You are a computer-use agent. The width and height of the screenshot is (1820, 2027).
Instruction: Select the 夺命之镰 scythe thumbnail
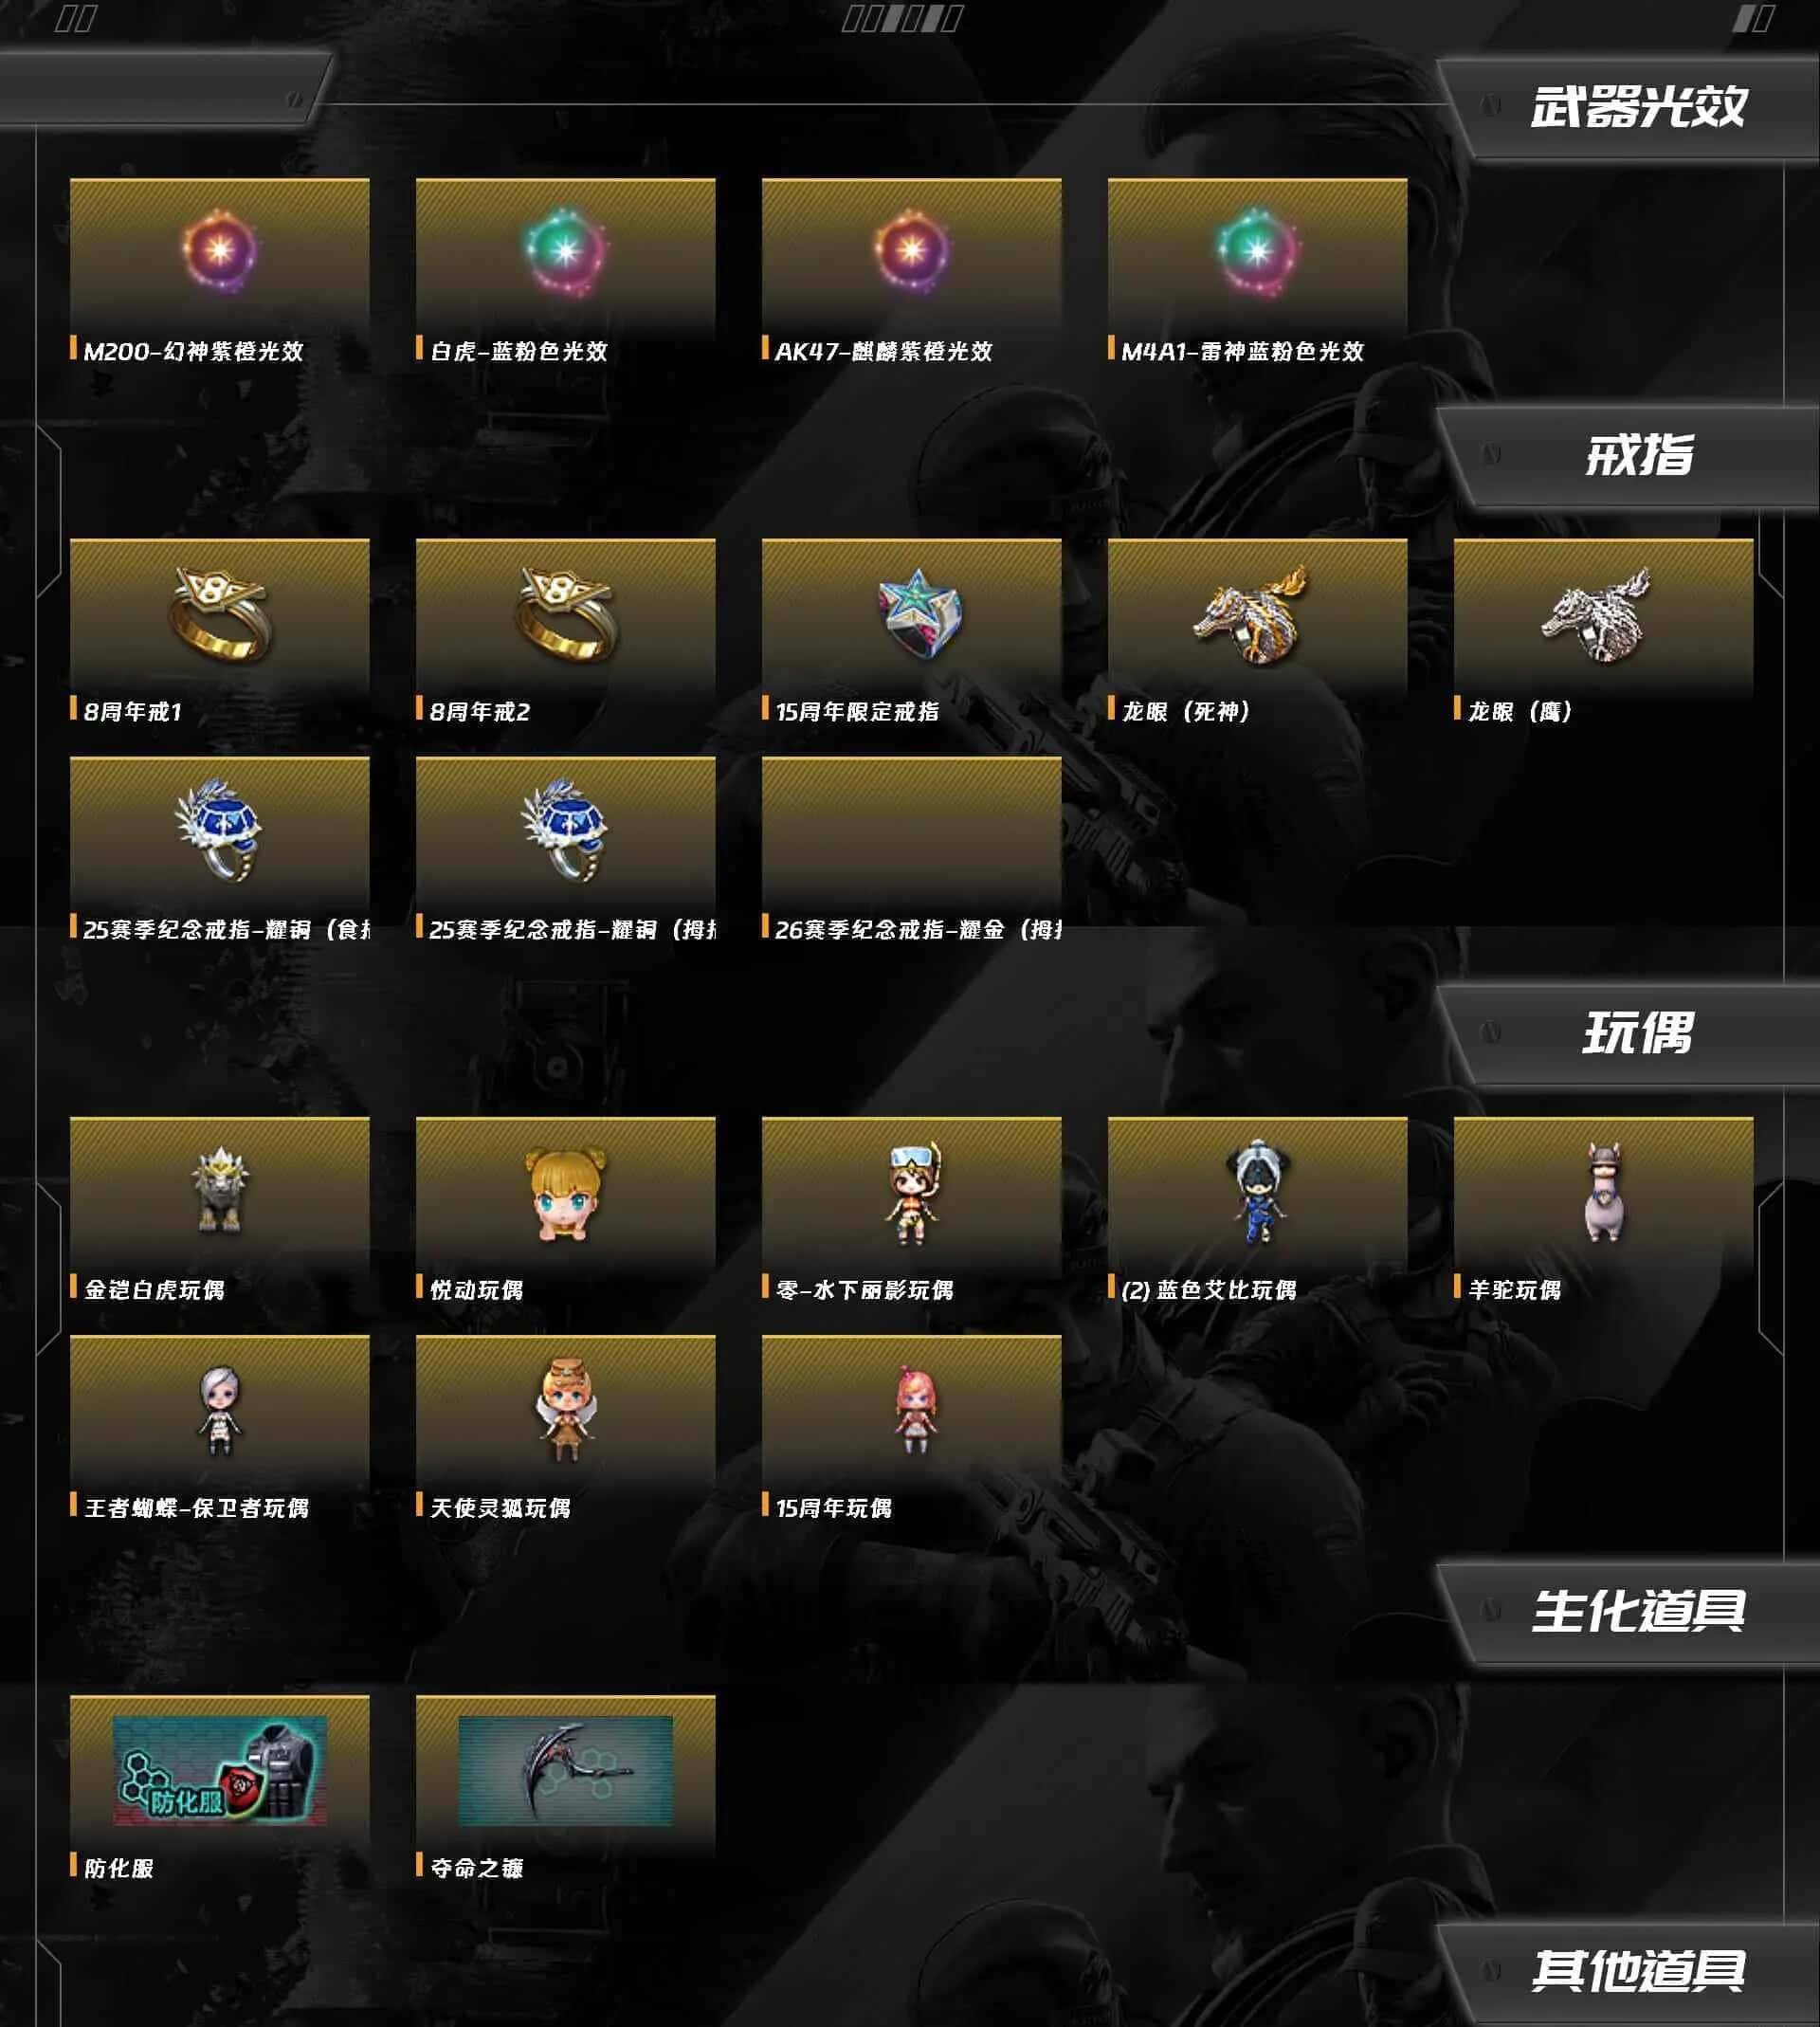click(565, 1771)
